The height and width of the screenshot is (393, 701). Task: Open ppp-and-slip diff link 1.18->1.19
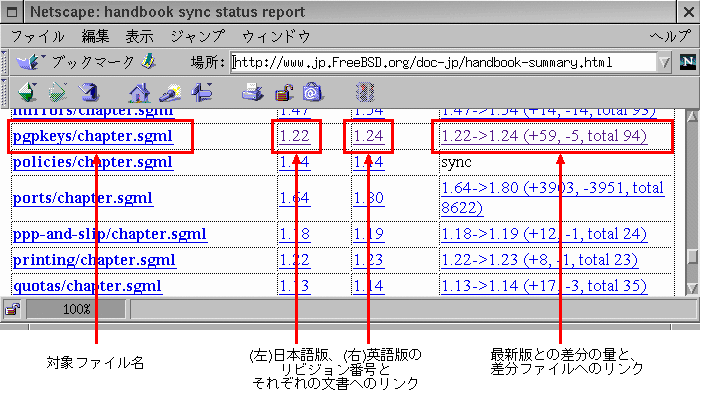[544, 234]
